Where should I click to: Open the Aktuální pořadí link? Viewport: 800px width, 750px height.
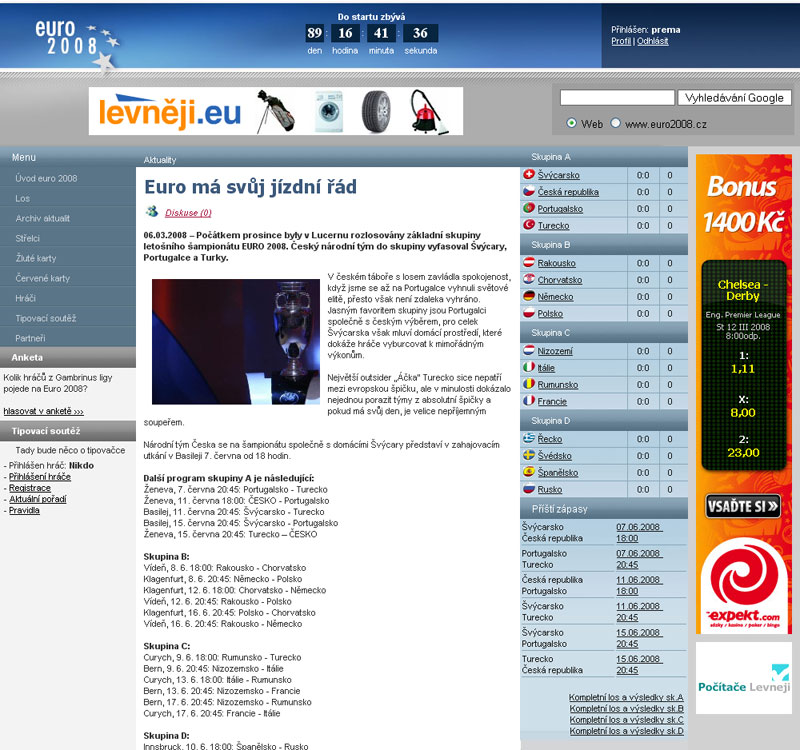pos(38,499)
